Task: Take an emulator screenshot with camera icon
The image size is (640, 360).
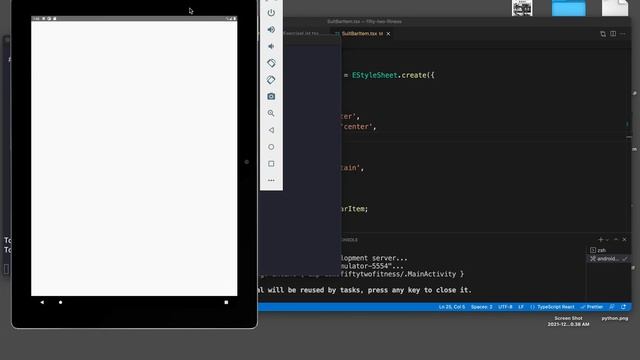Action: click(271, 96)
